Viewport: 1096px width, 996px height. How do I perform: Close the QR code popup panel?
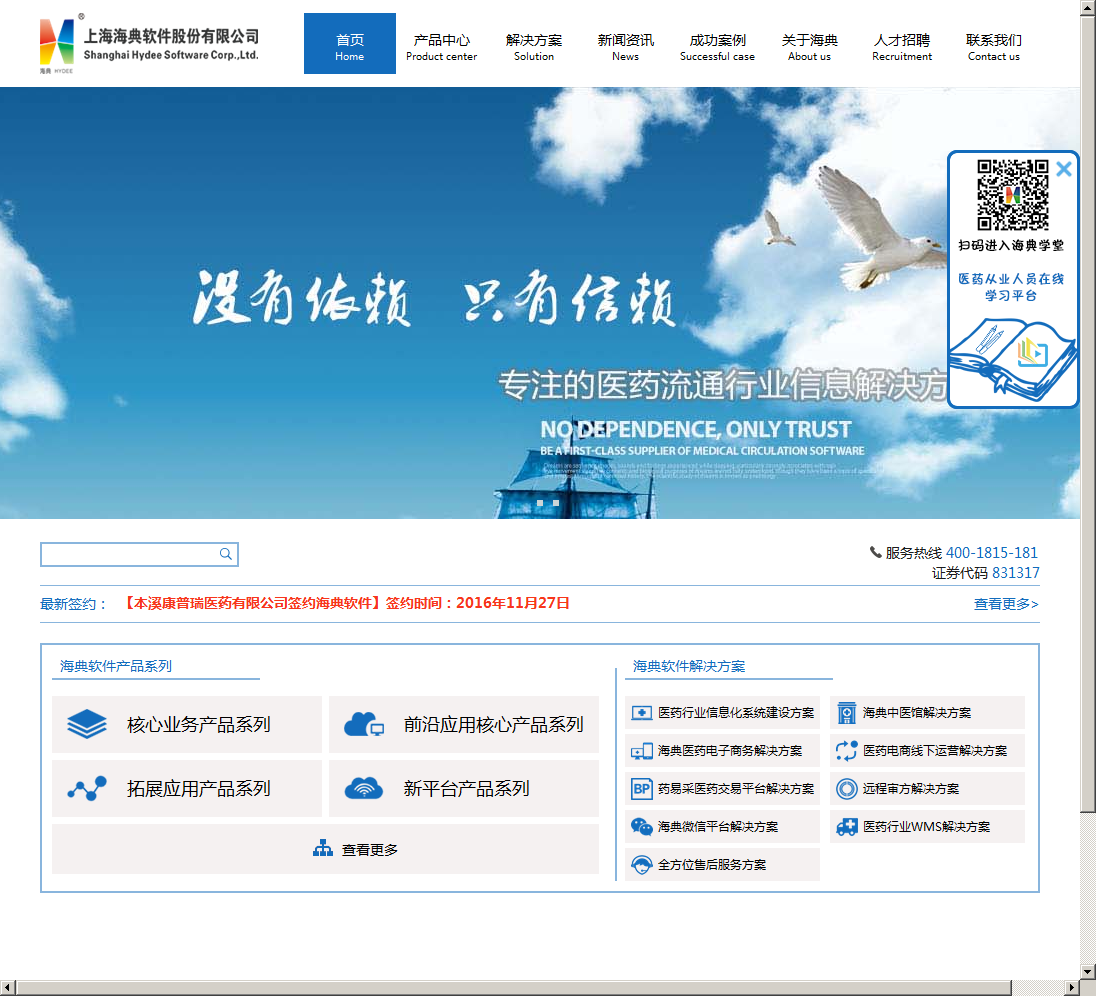[x=1064, y=169]
